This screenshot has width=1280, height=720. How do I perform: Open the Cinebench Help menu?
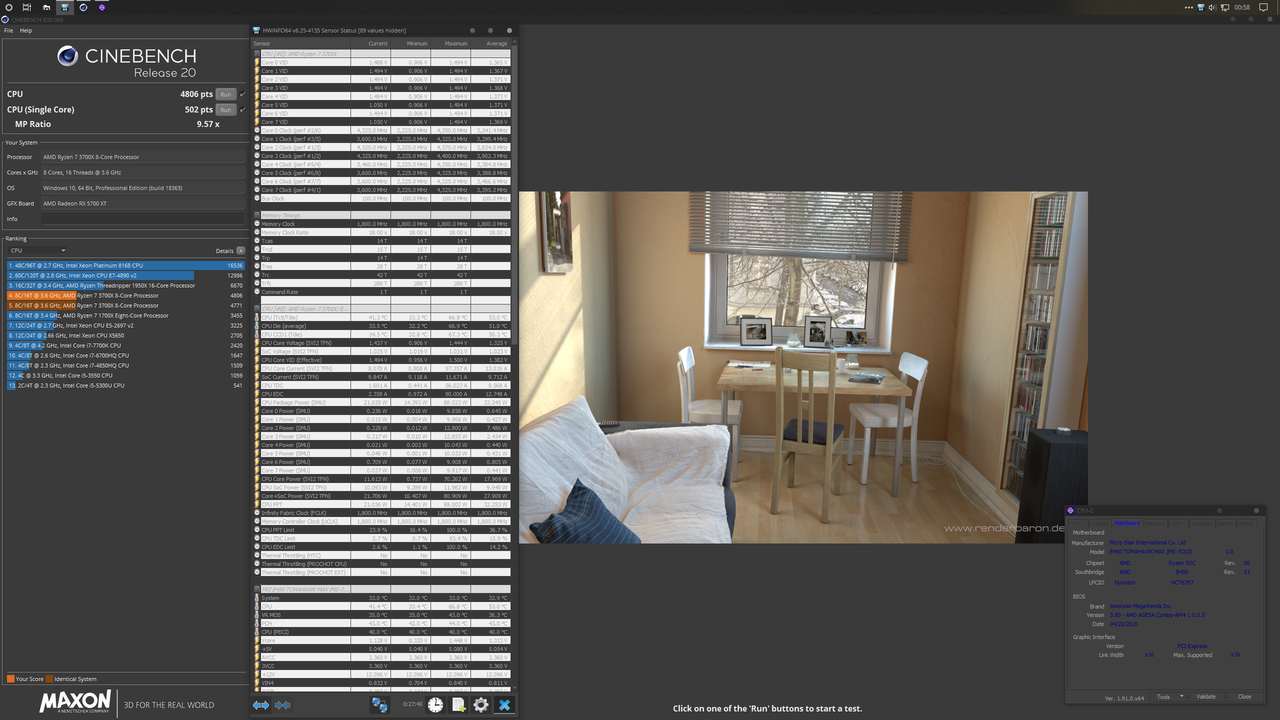point(27,31)
